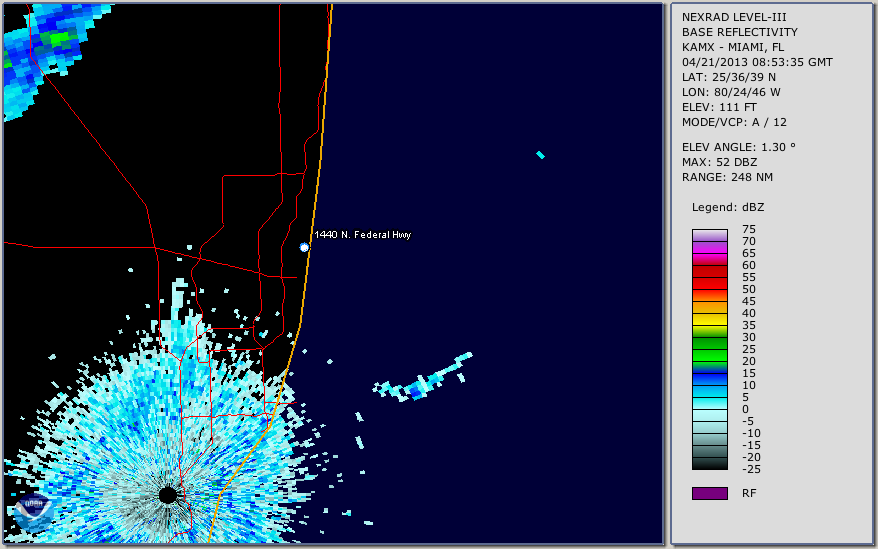Select the timestamp "04/21/2013 08:53:35 GMT"
The image size is (878, 549).
click(x=757, y=62)
